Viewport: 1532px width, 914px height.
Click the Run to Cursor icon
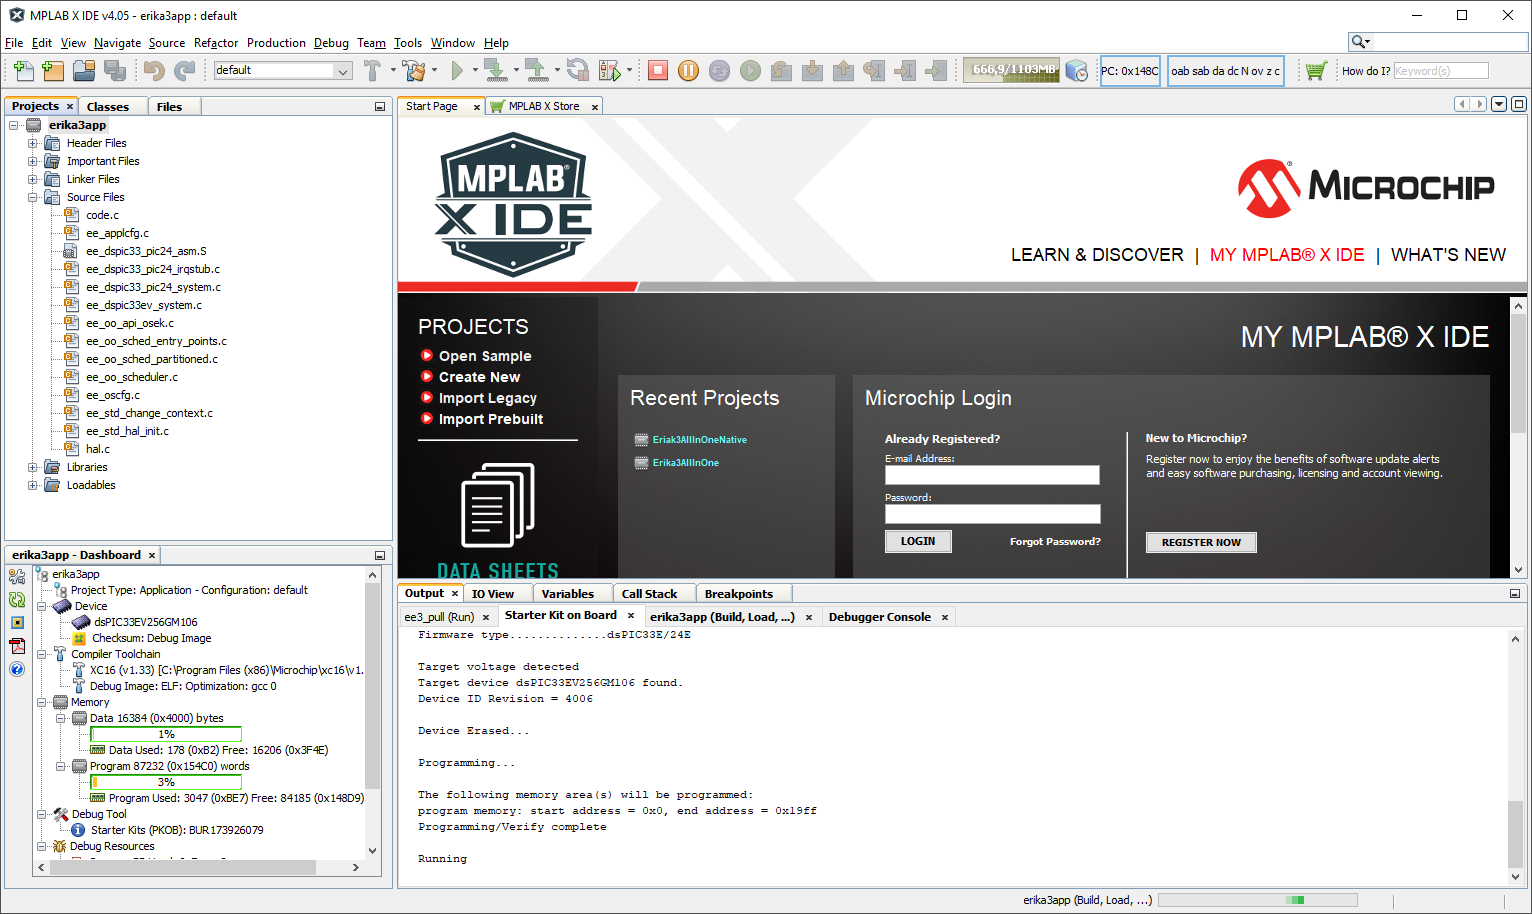(x=875, y=70)
